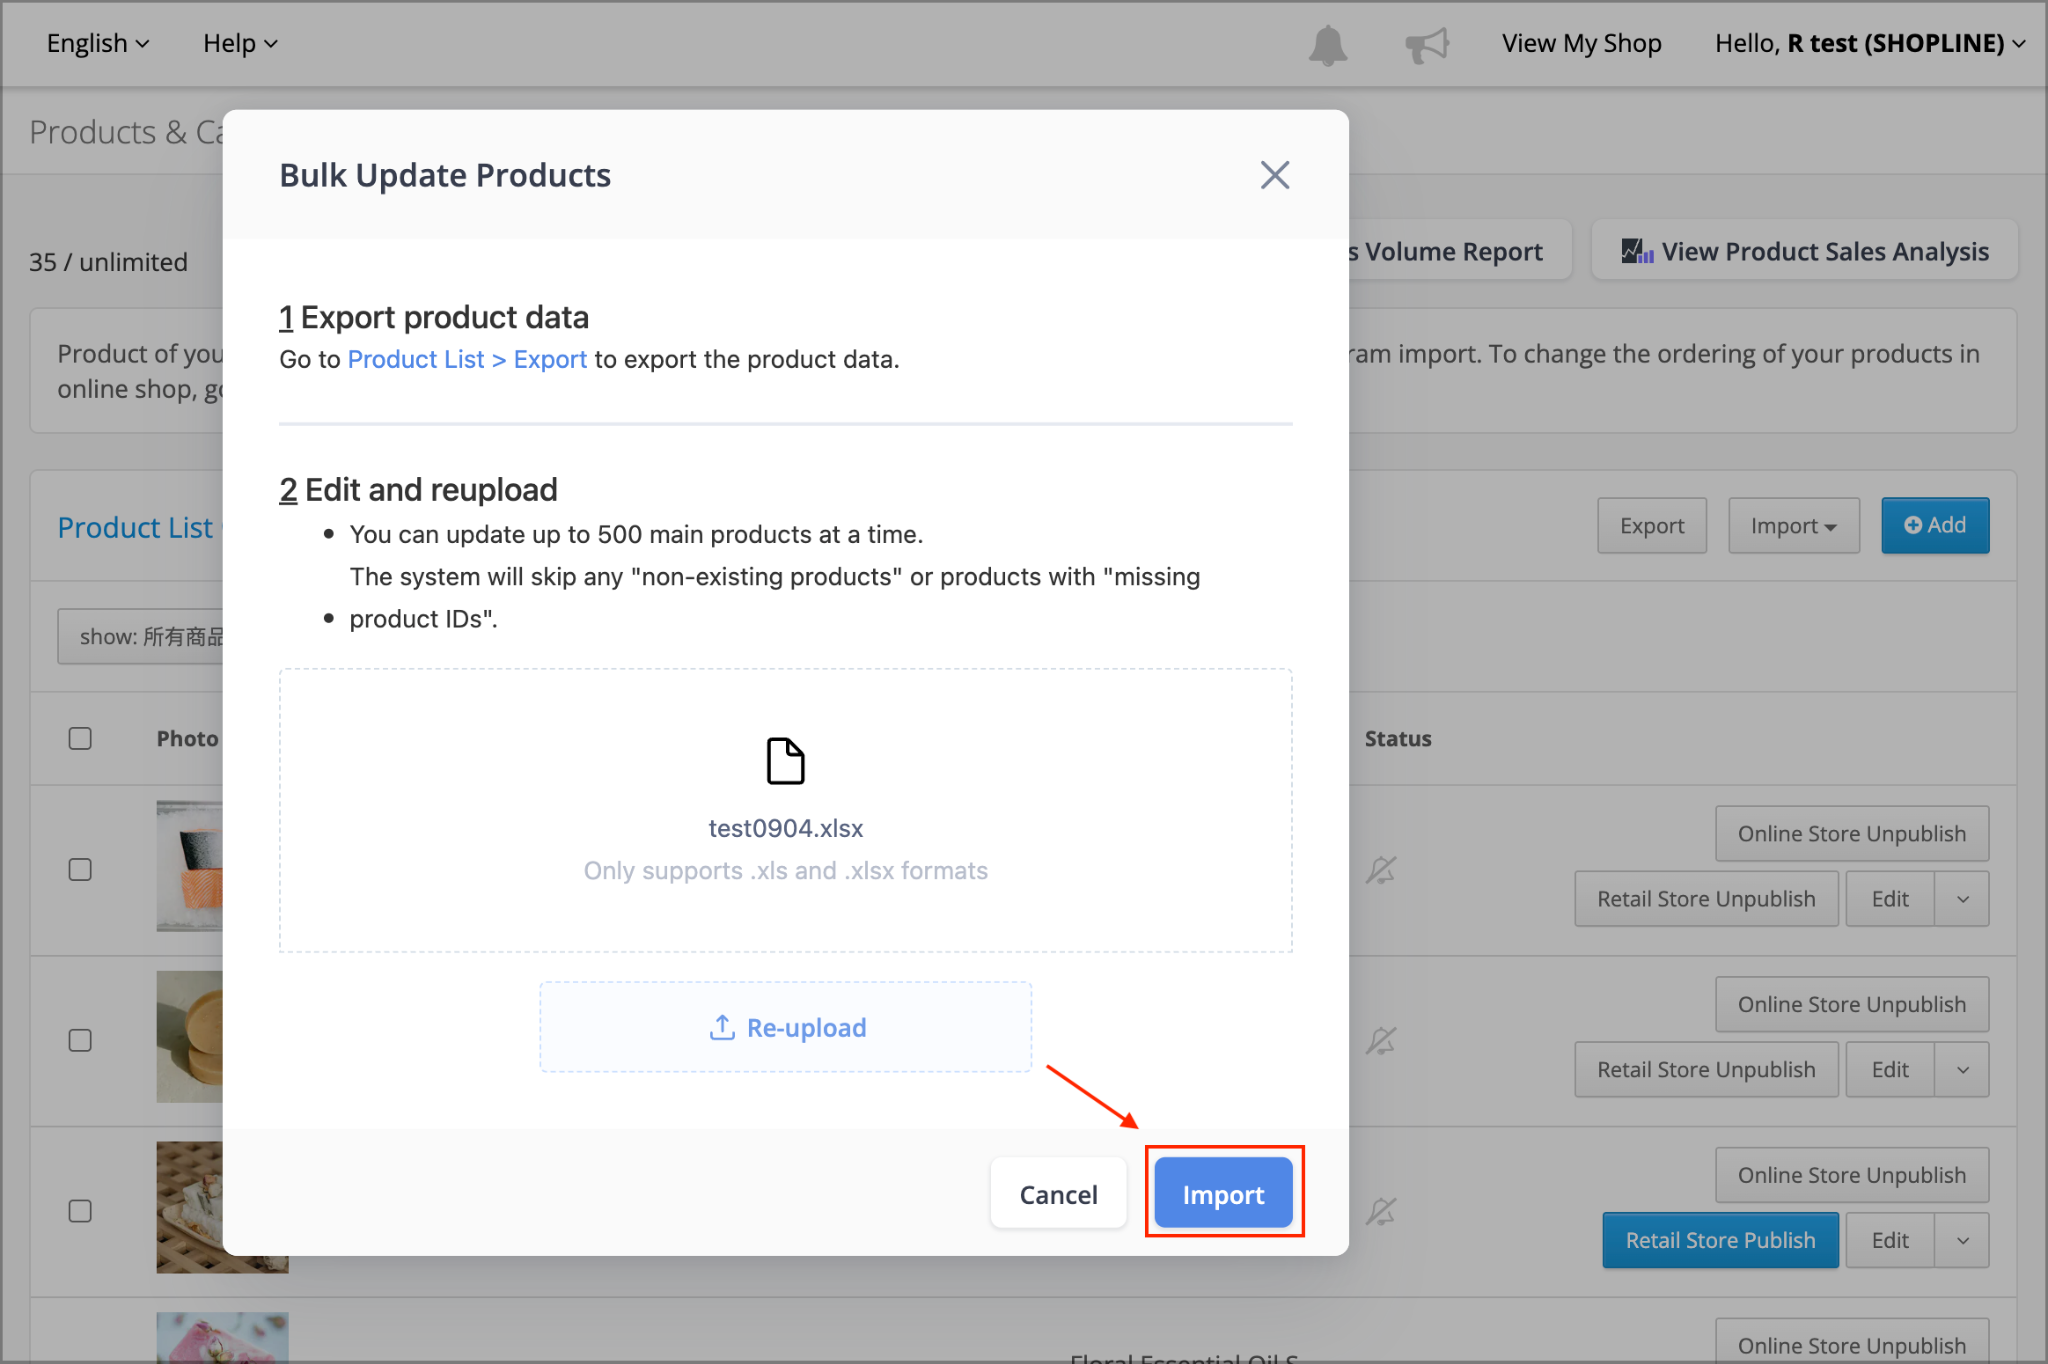Viewport: 2048px width, 1364px height.
Task: Click View Product Sales Analysis button
Action: pos(1805,251)
